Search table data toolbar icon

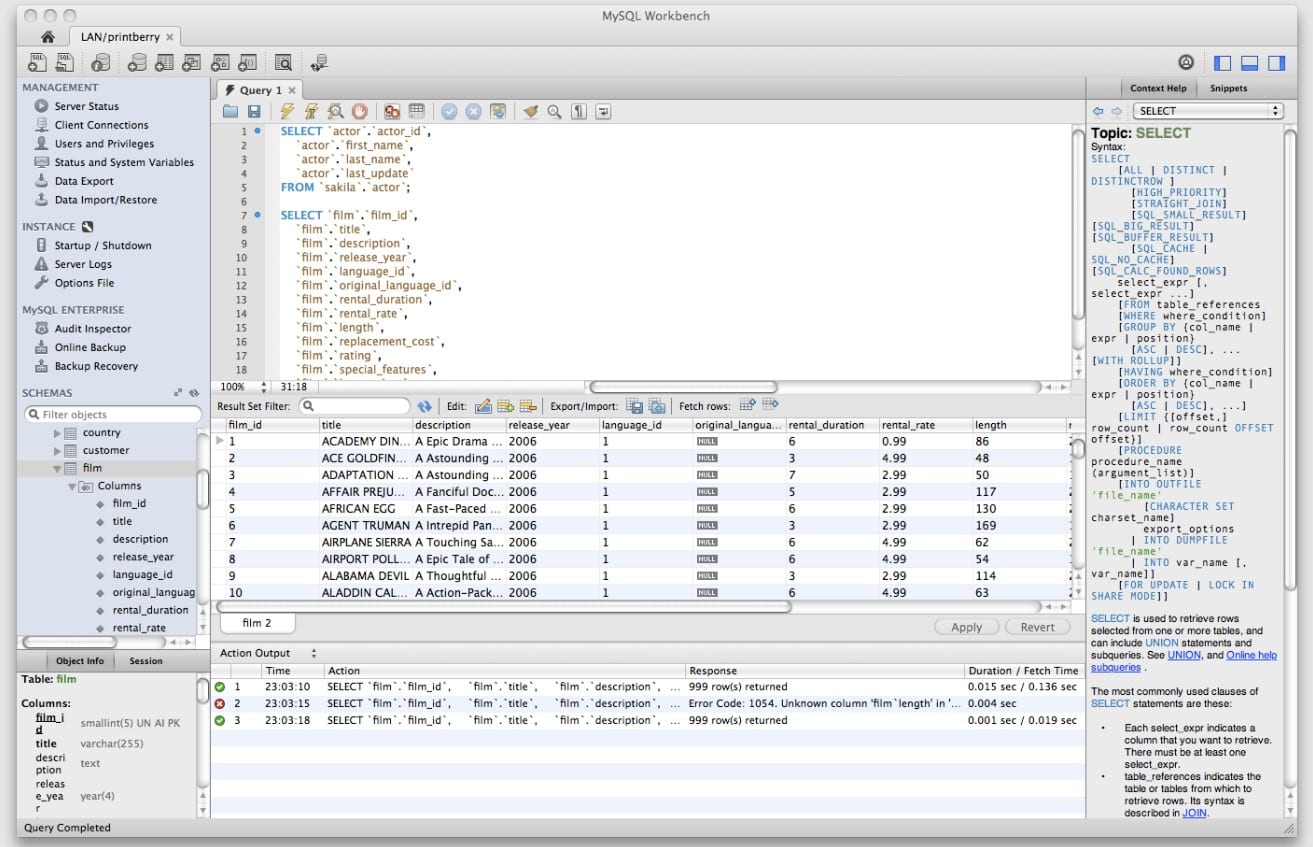(x=283, y=63)
